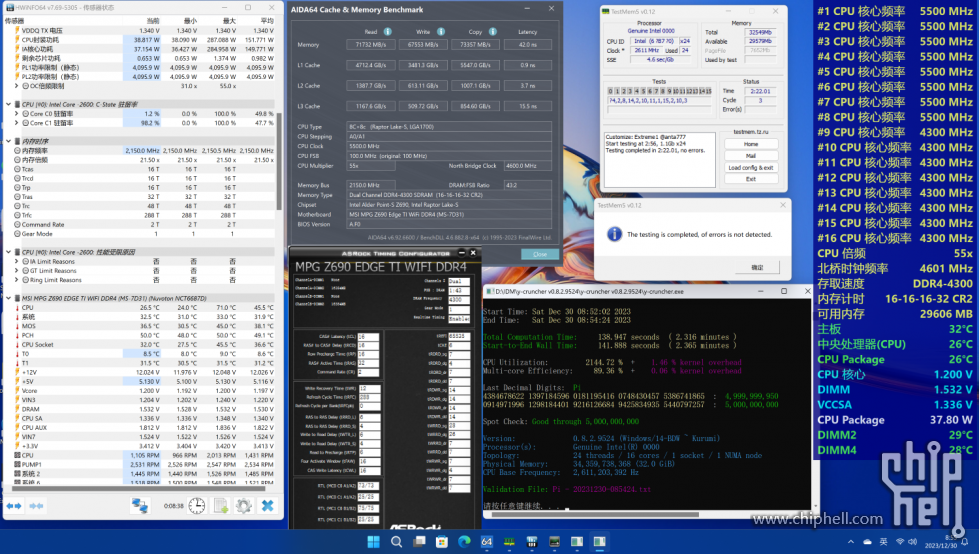Click the Write info icon in AIDA64 benchmark
Viewport: 979px width, 554px height.
point(441,32)
